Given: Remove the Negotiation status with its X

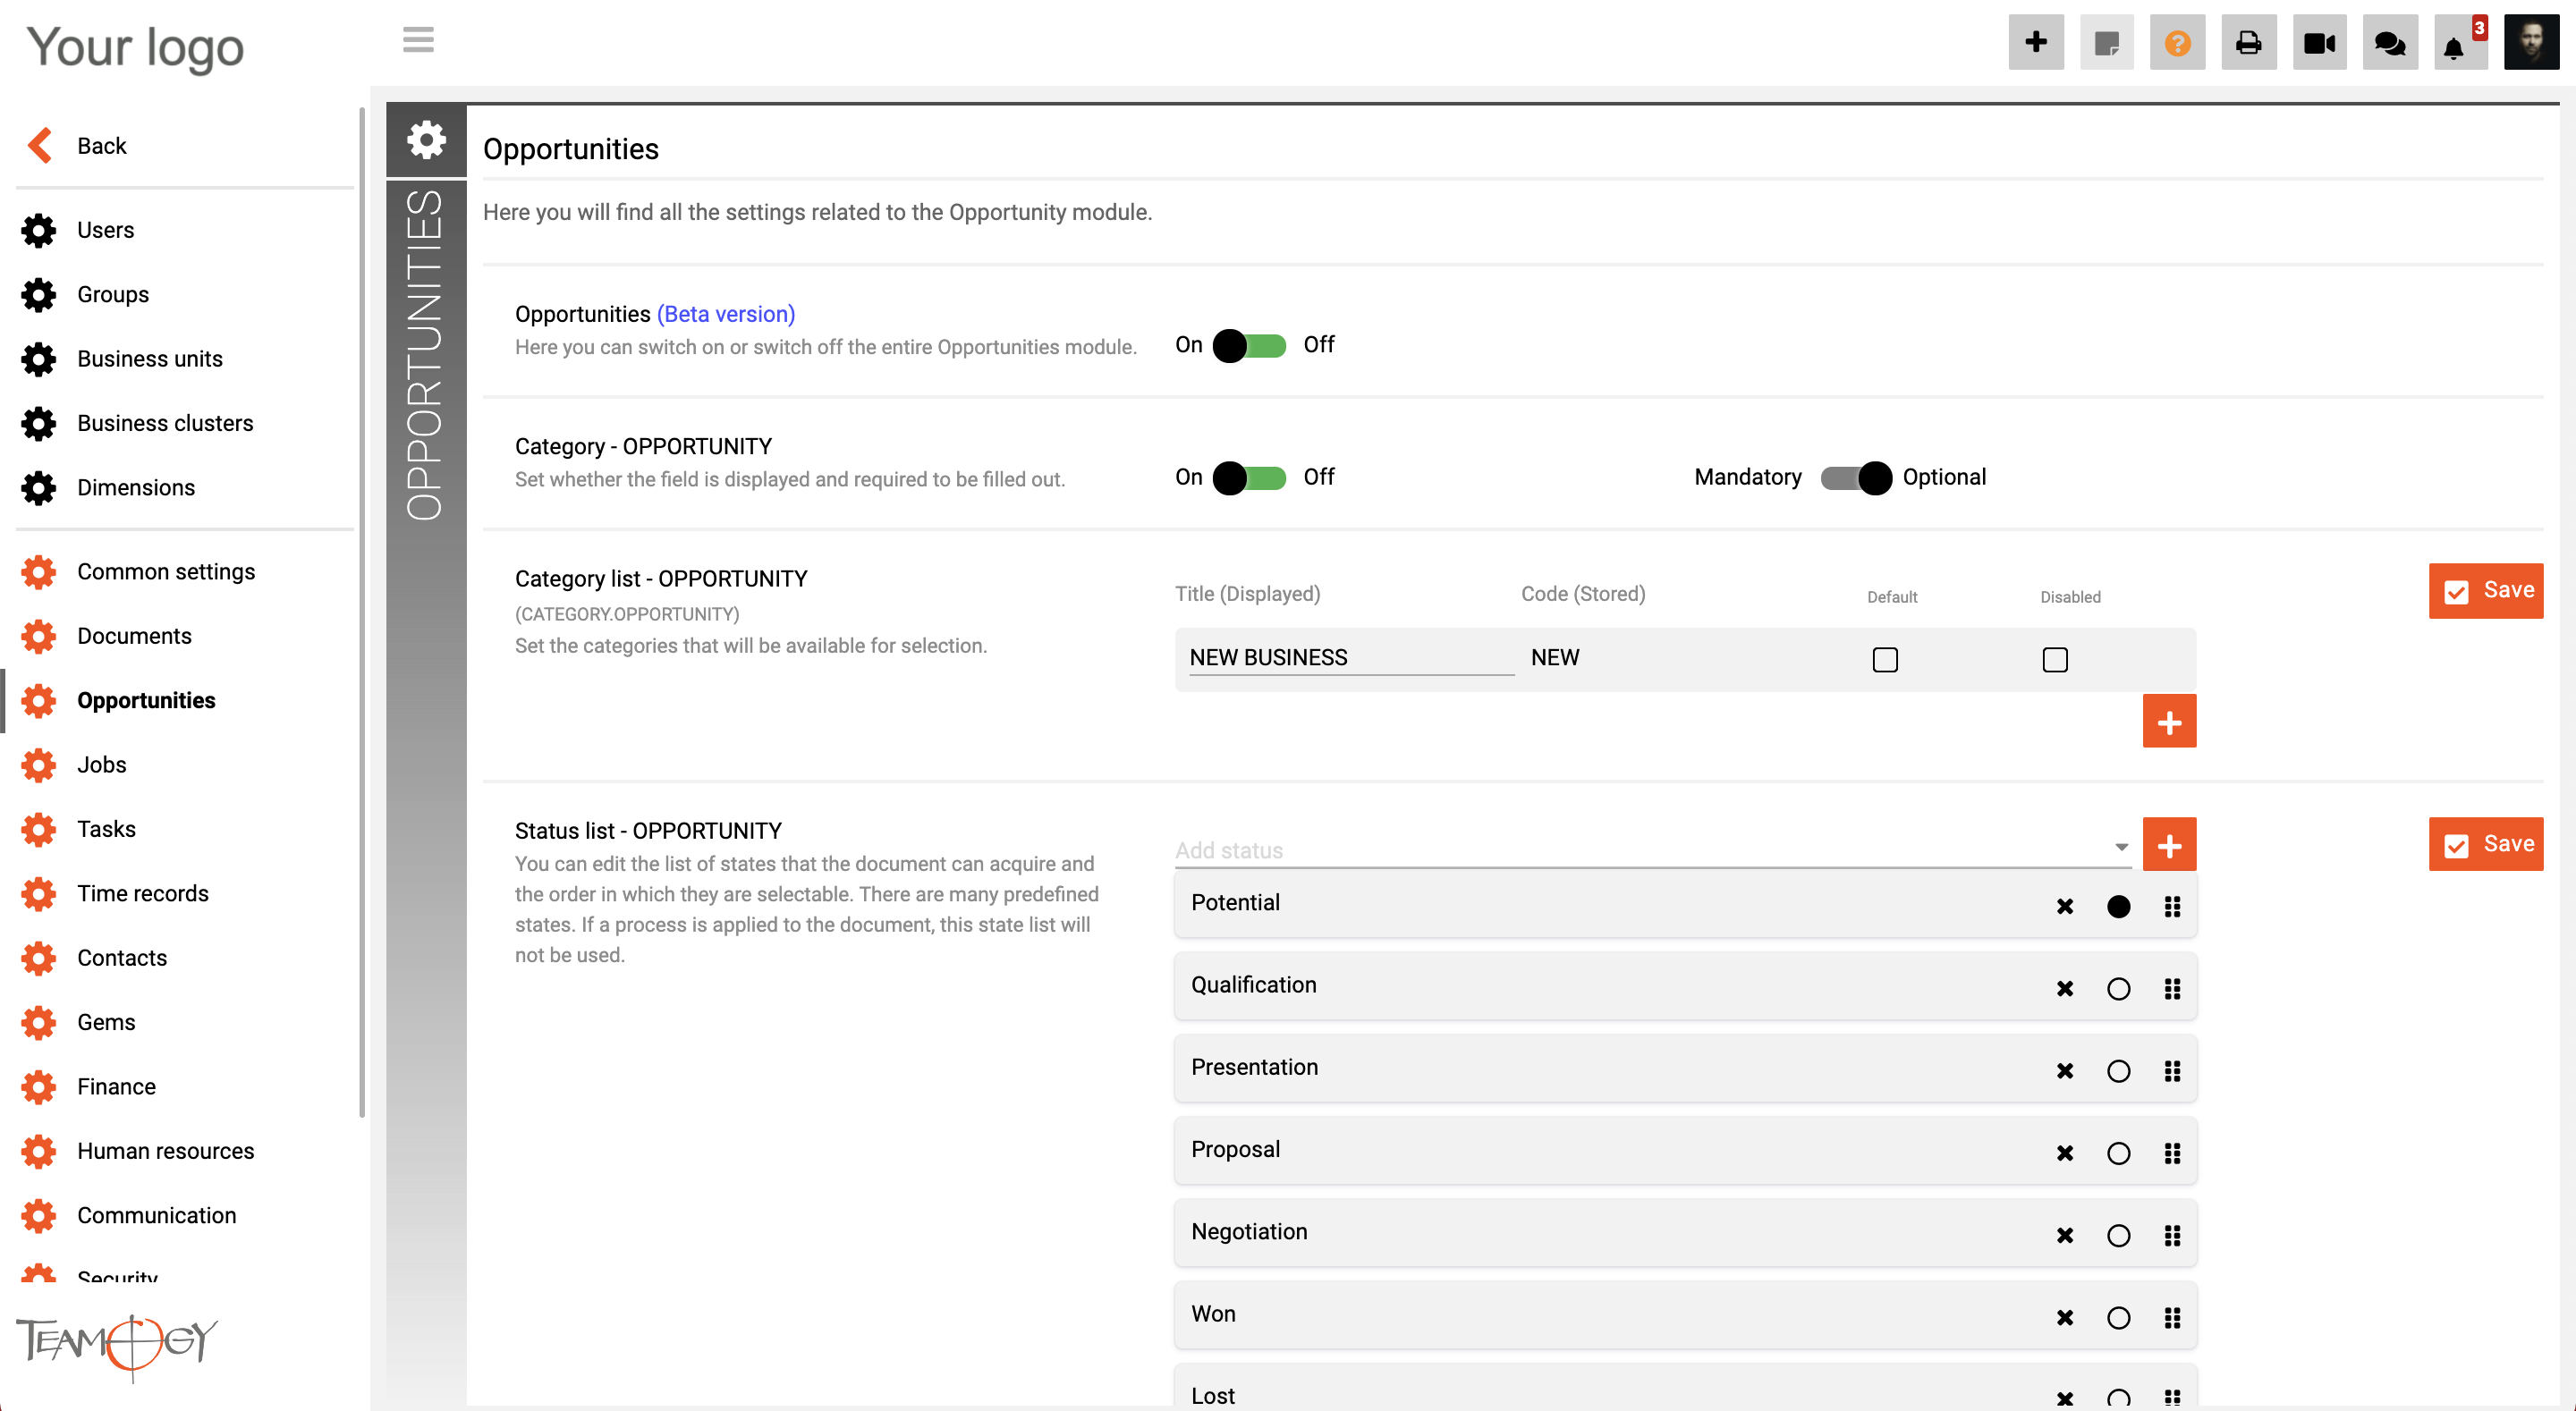Looking at the screenshot, I should point(2064,1236).
